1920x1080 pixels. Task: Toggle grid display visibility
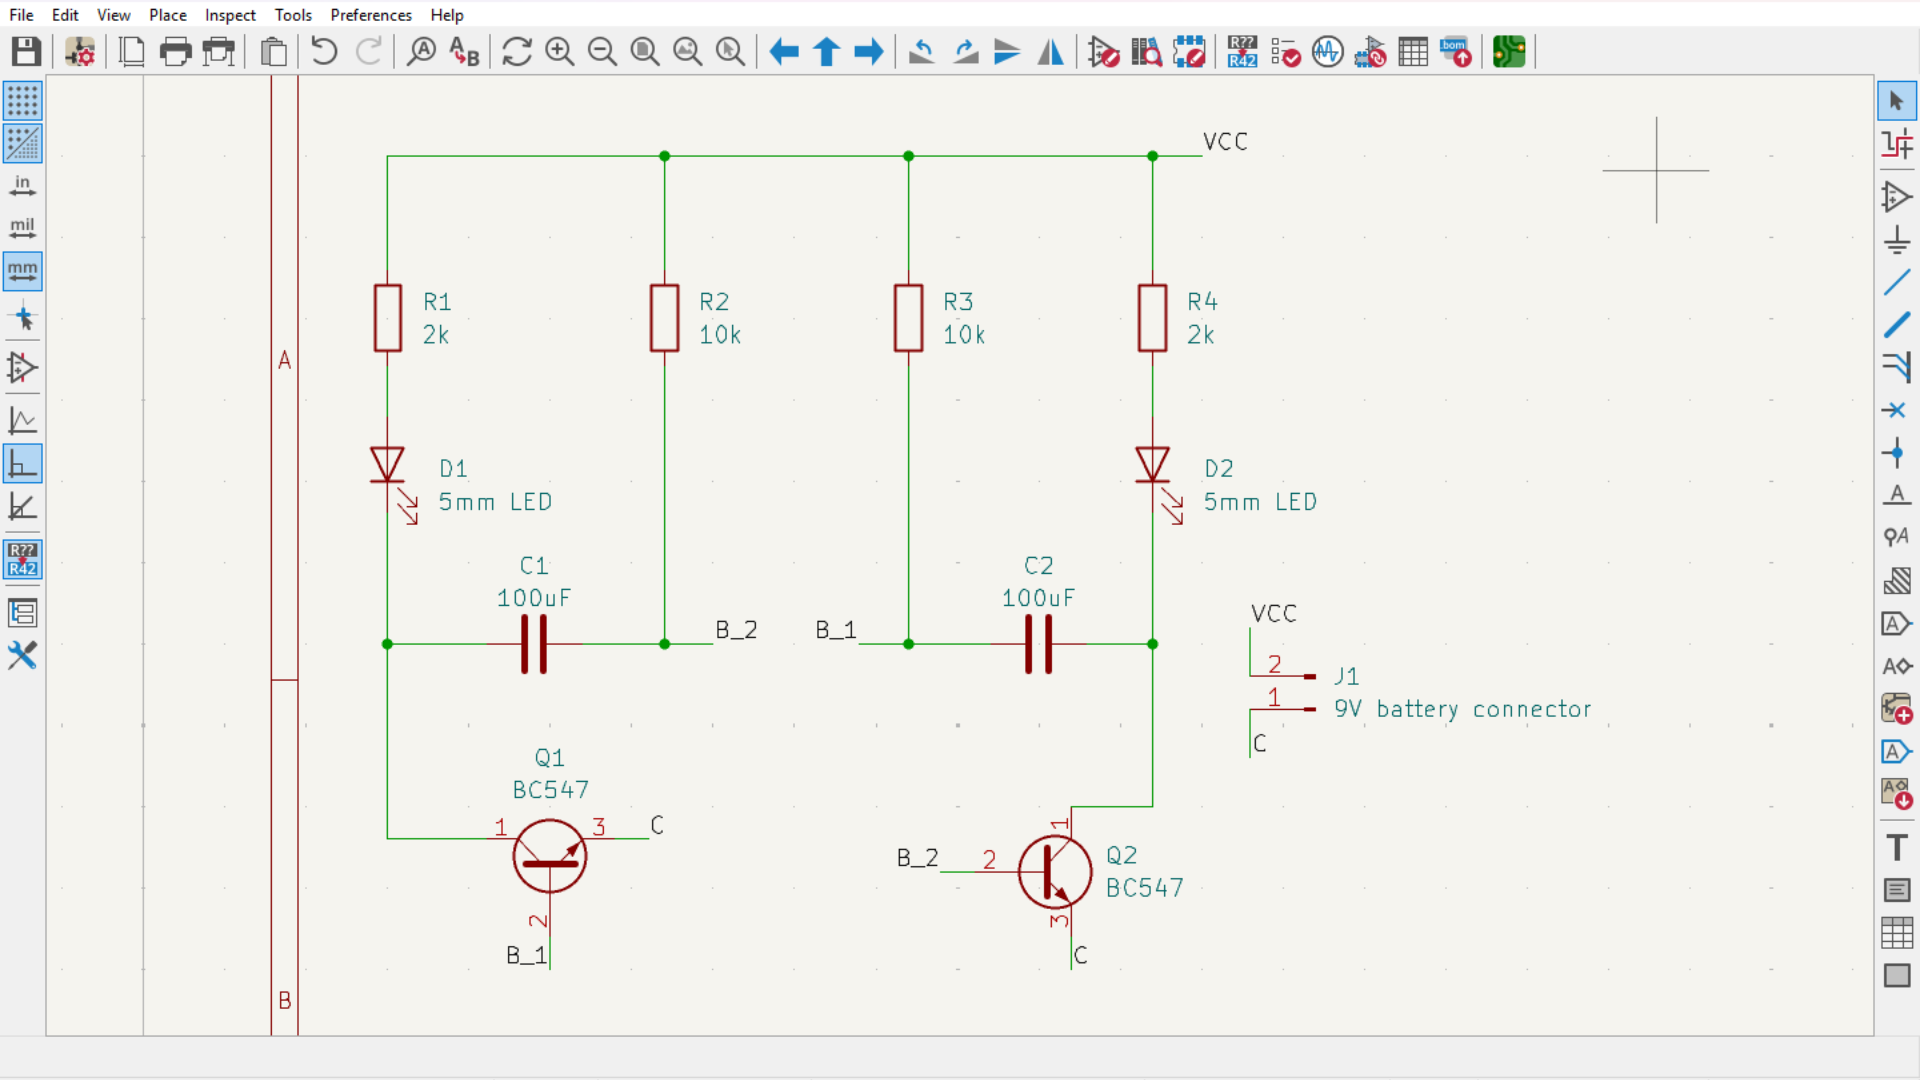[22, 101]
